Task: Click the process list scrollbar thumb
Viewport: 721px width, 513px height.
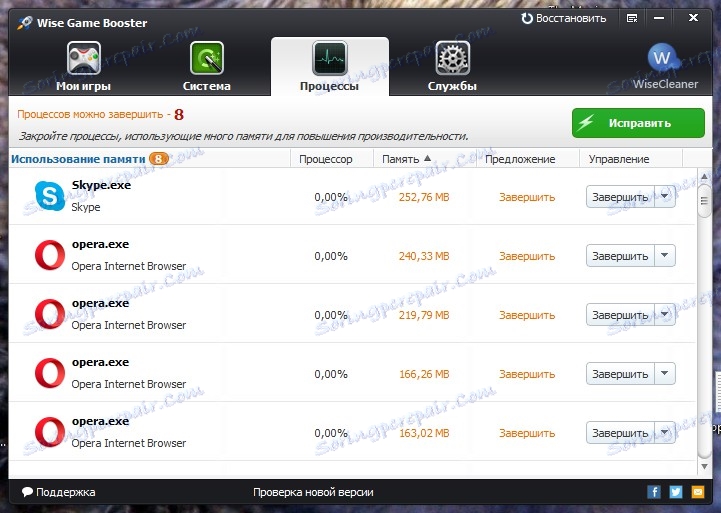Action: coord(704,201)
